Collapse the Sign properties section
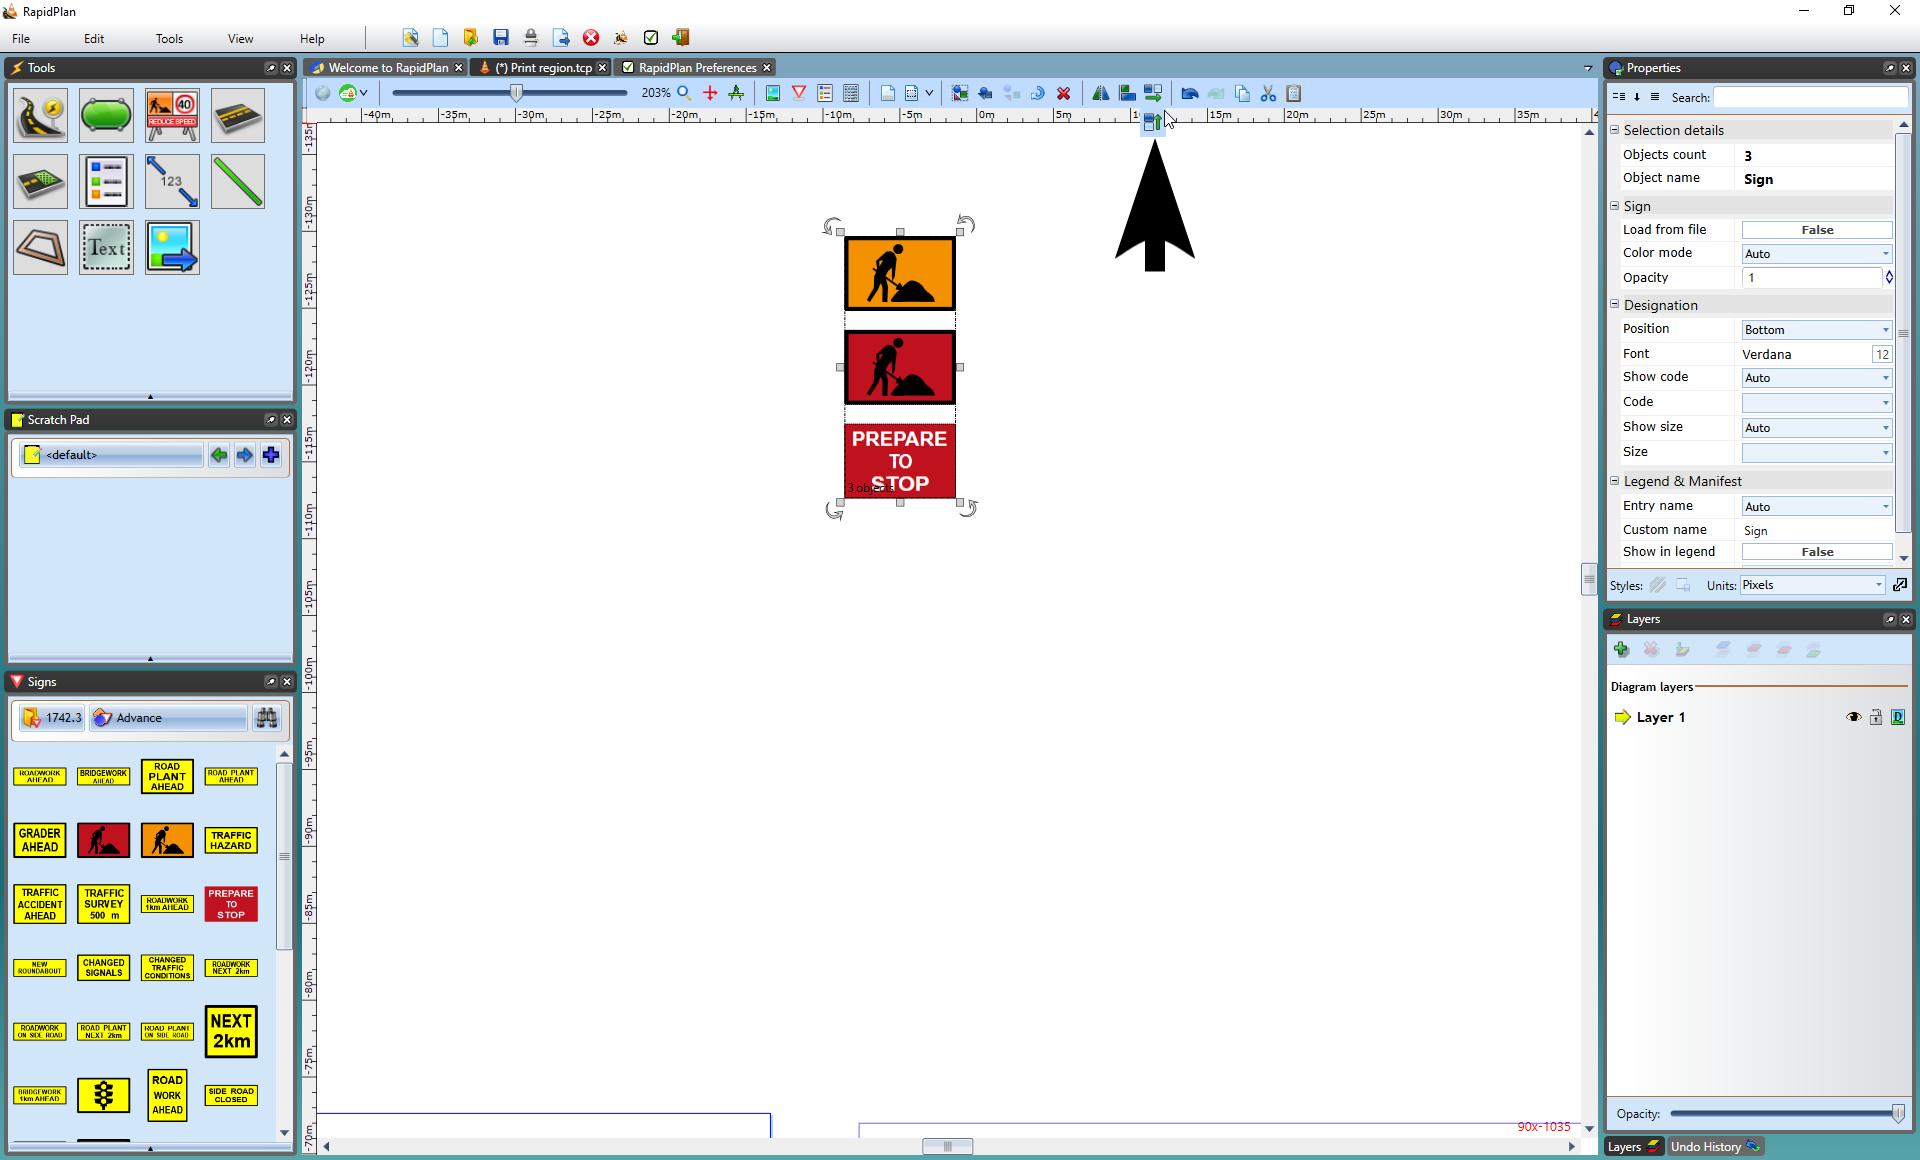Image resolution: width=1920 pixels, height=1160 pixels. [x=1614, y=206]
